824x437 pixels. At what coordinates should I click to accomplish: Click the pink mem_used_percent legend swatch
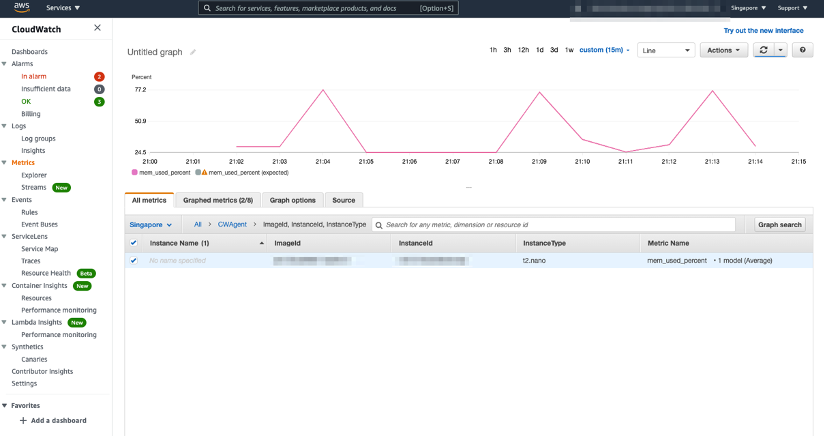135,172
